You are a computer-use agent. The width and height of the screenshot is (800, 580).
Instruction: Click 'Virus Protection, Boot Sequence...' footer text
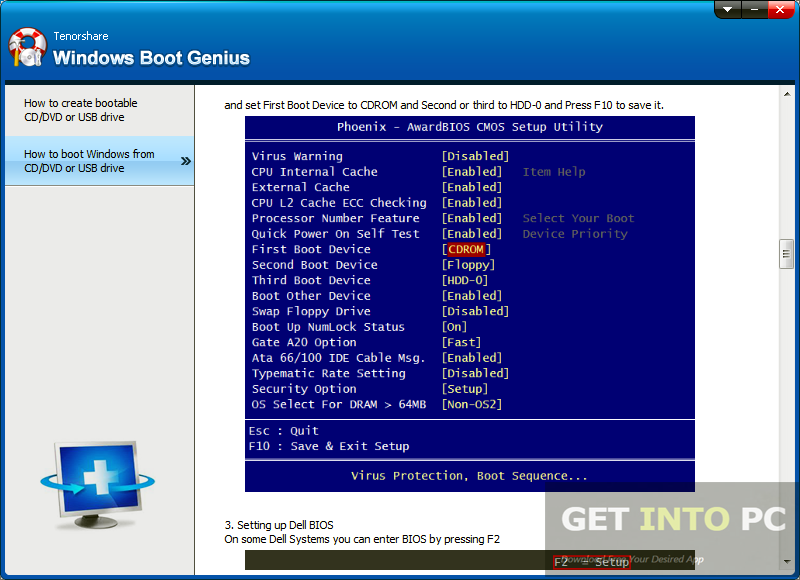[469, 476]
